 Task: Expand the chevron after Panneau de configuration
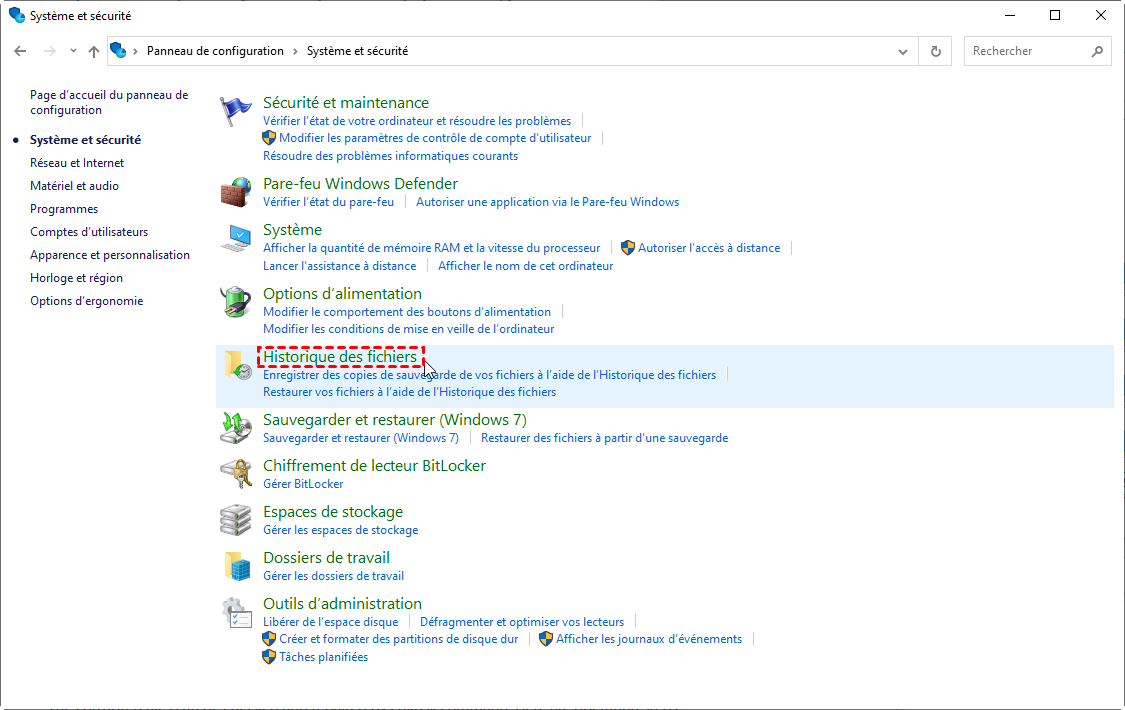point(295,51)
